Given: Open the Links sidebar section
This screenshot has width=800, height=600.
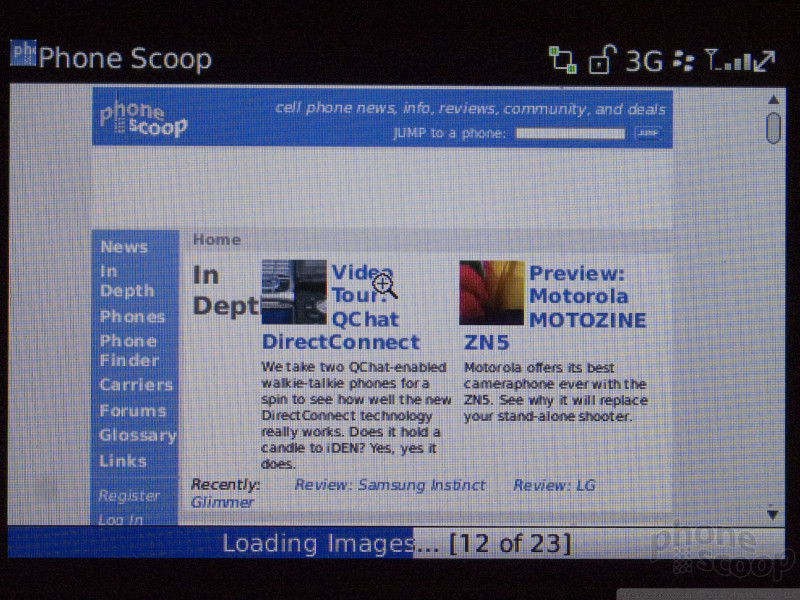Looking at the screenshot, I should 123,461.
